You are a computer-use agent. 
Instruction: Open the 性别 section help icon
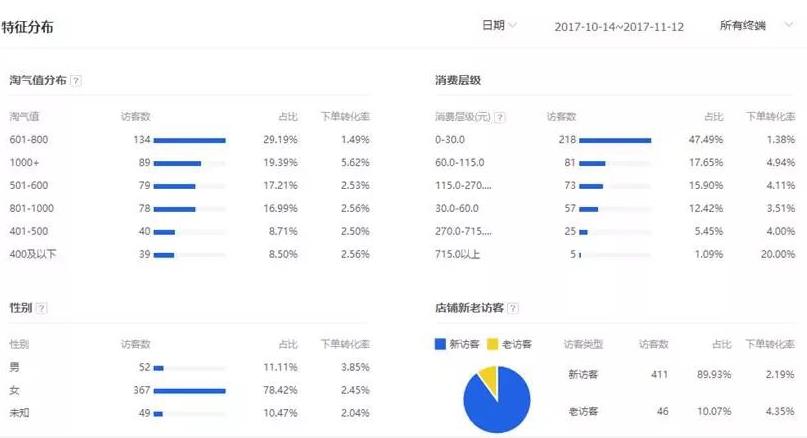point(41,308)
